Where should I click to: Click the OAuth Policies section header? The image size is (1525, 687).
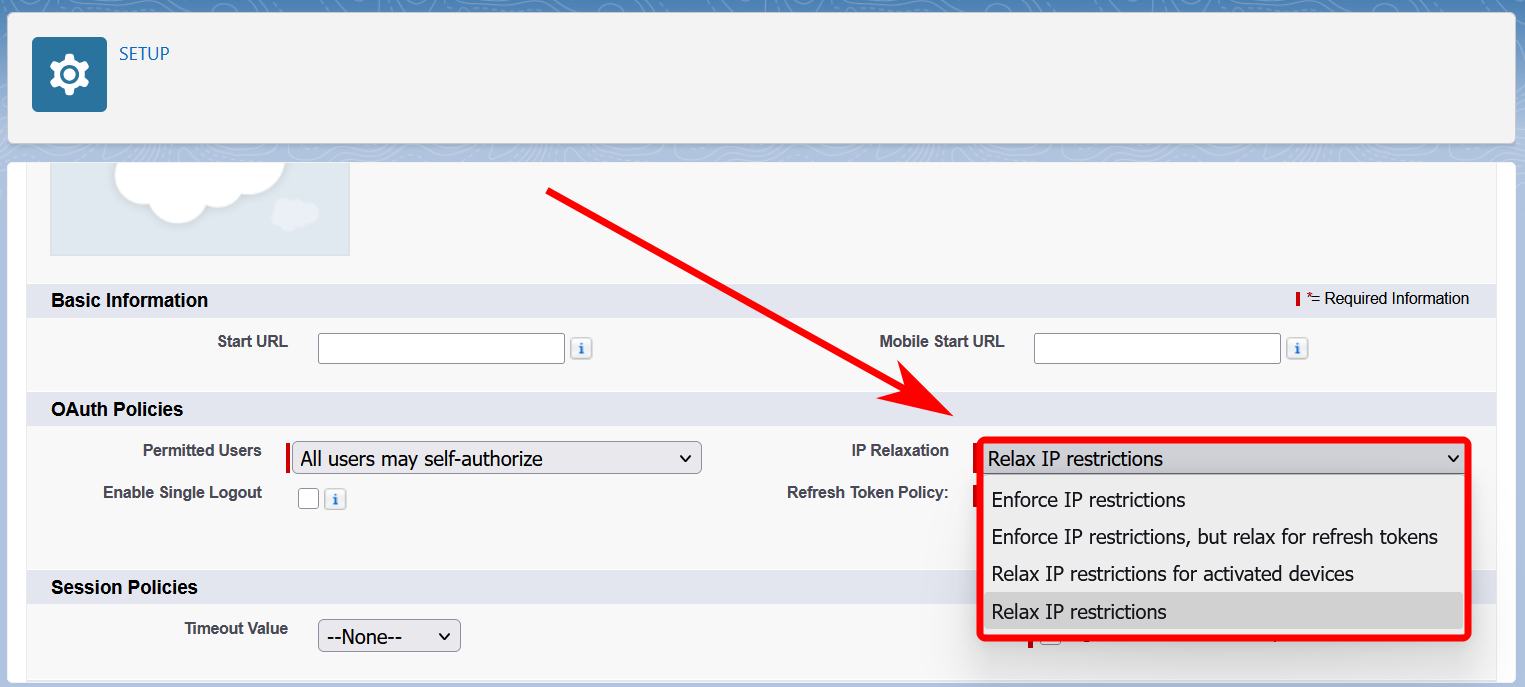[117, 409]
